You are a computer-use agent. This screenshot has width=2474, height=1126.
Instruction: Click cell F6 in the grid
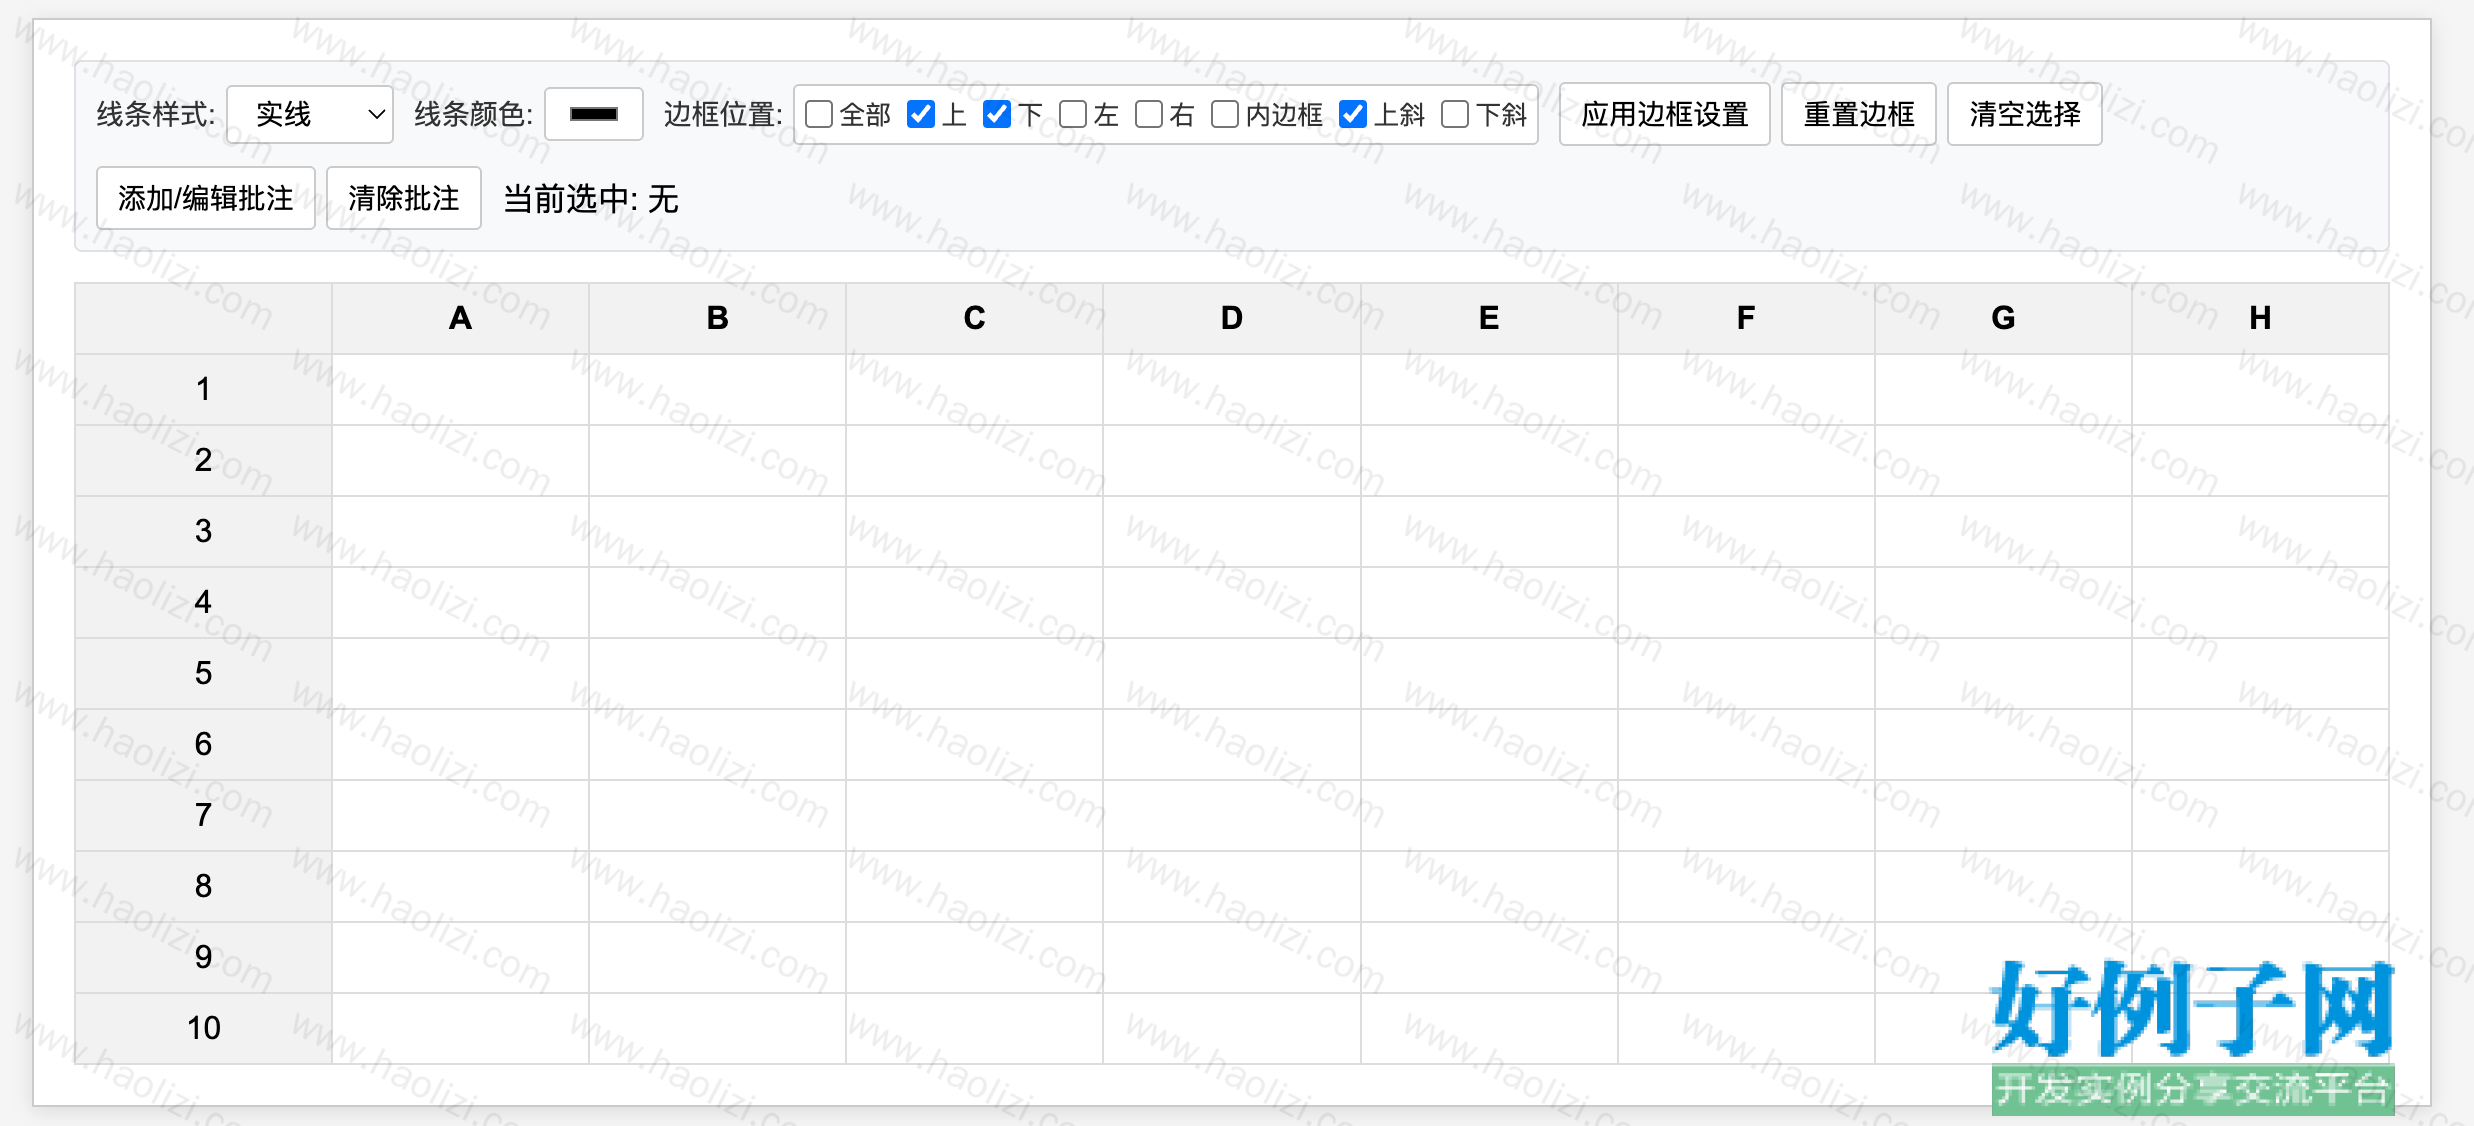[x=1746, y=744]
